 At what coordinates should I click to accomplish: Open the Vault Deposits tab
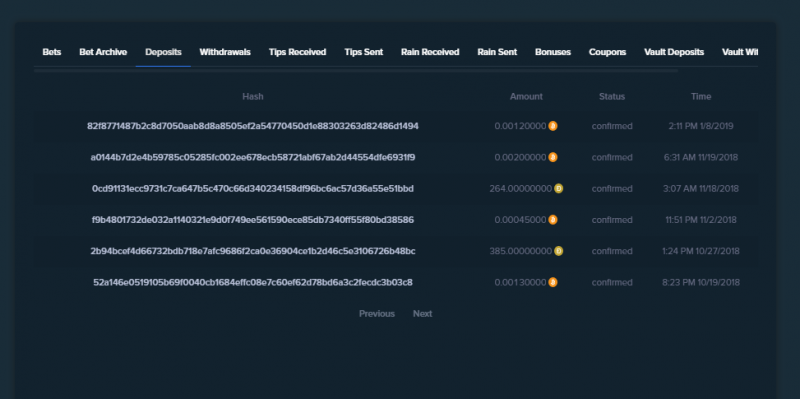pos(674,52)
